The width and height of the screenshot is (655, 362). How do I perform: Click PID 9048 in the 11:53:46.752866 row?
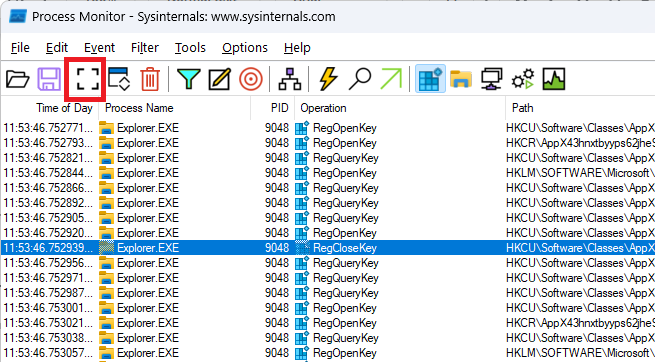277,188
